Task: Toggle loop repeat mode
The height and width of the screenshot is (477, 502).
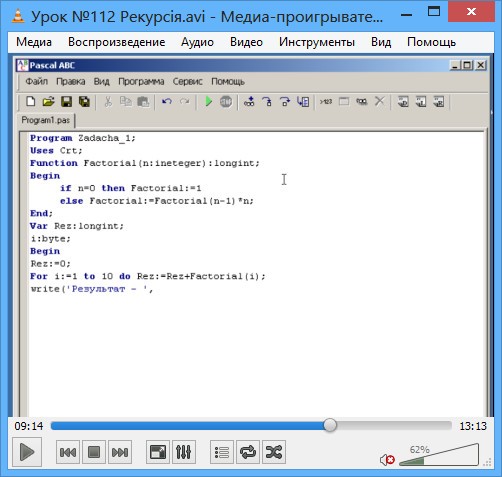Action: pos(248,452)
